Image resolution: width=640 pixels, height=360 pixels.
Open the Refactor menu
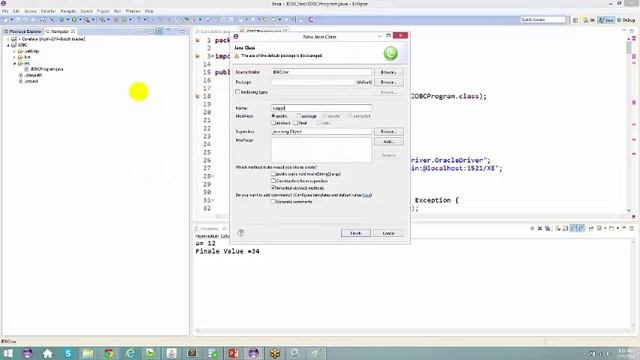pyautogui.click(x=48, y=11)
